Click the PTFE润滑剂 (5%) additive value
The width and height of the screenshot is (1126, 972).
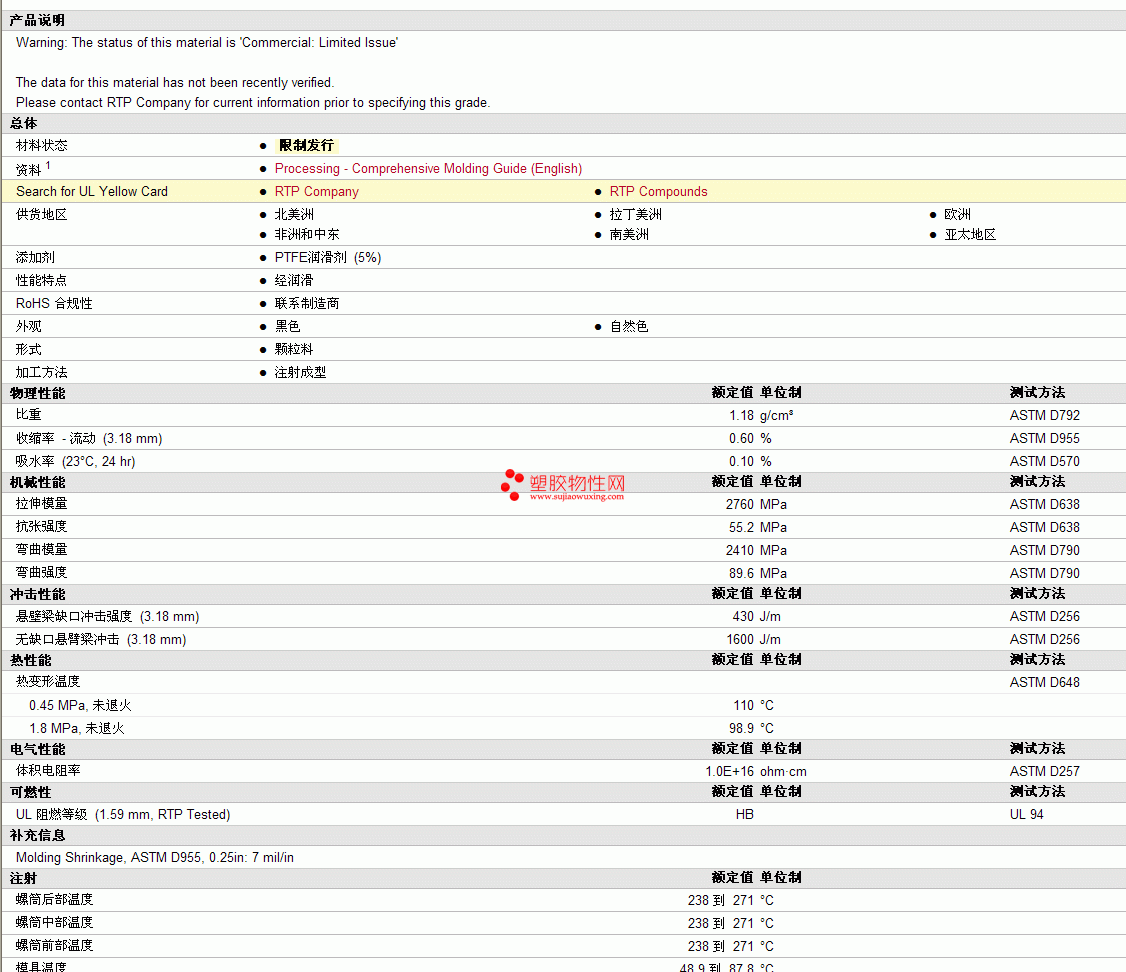(328, 258)
